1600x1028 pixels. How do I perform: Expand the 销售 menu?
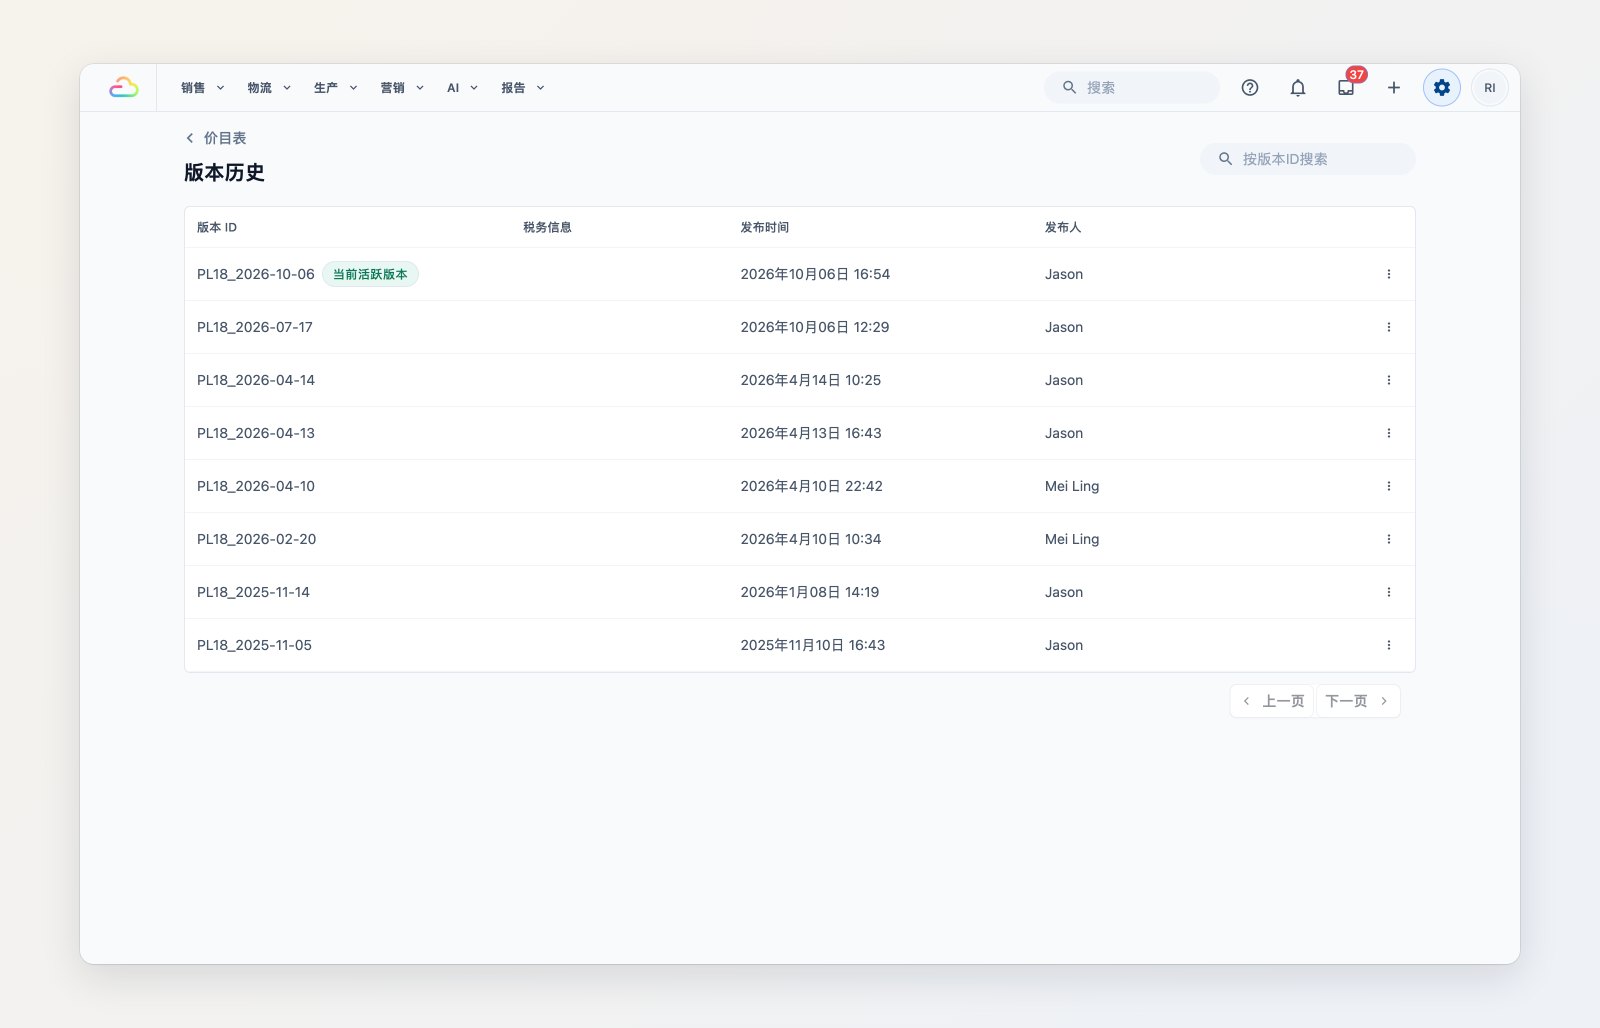pyautogui.click(x=203, y=88)
